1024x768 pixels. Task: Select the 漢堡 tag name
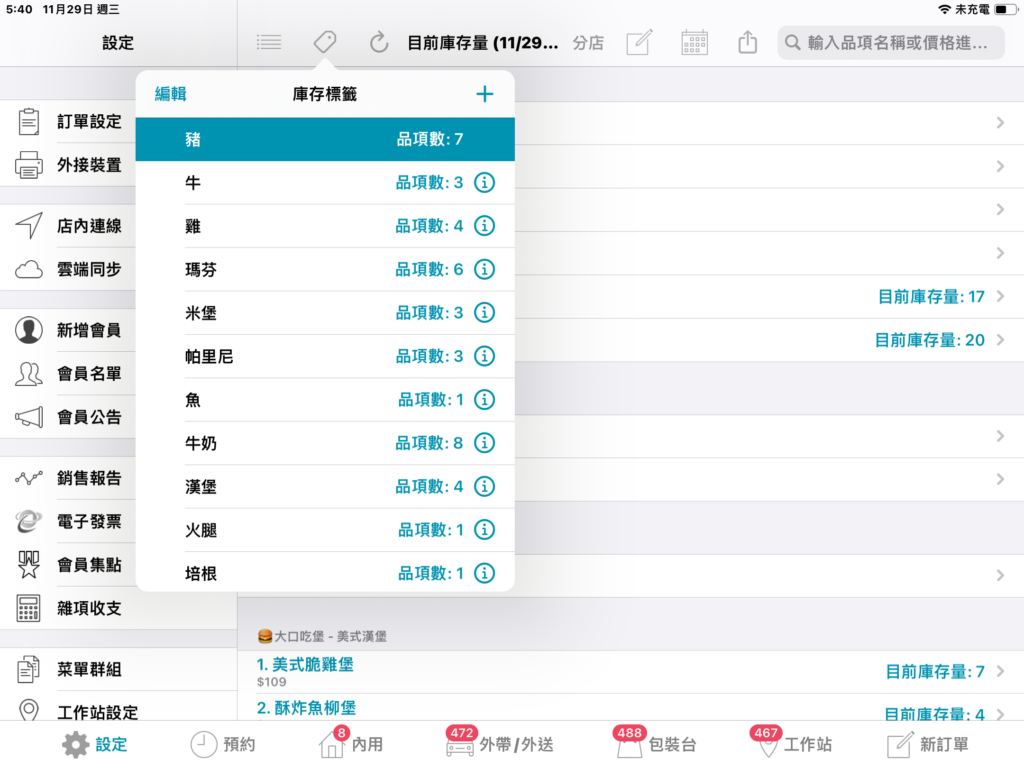200,487
